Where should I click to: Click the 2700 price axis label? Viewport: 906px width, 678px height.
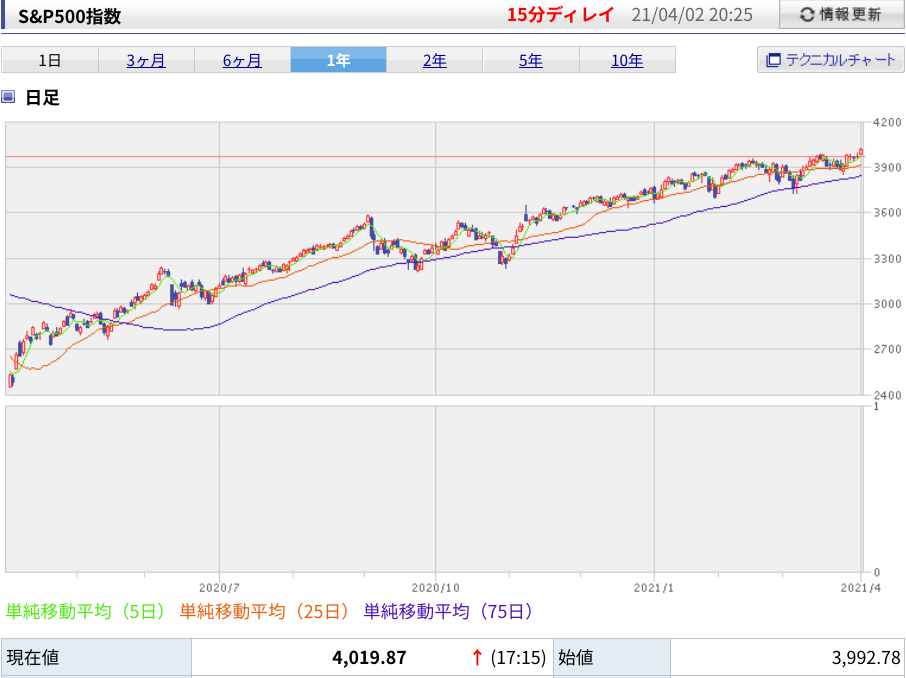click(887, 349)
